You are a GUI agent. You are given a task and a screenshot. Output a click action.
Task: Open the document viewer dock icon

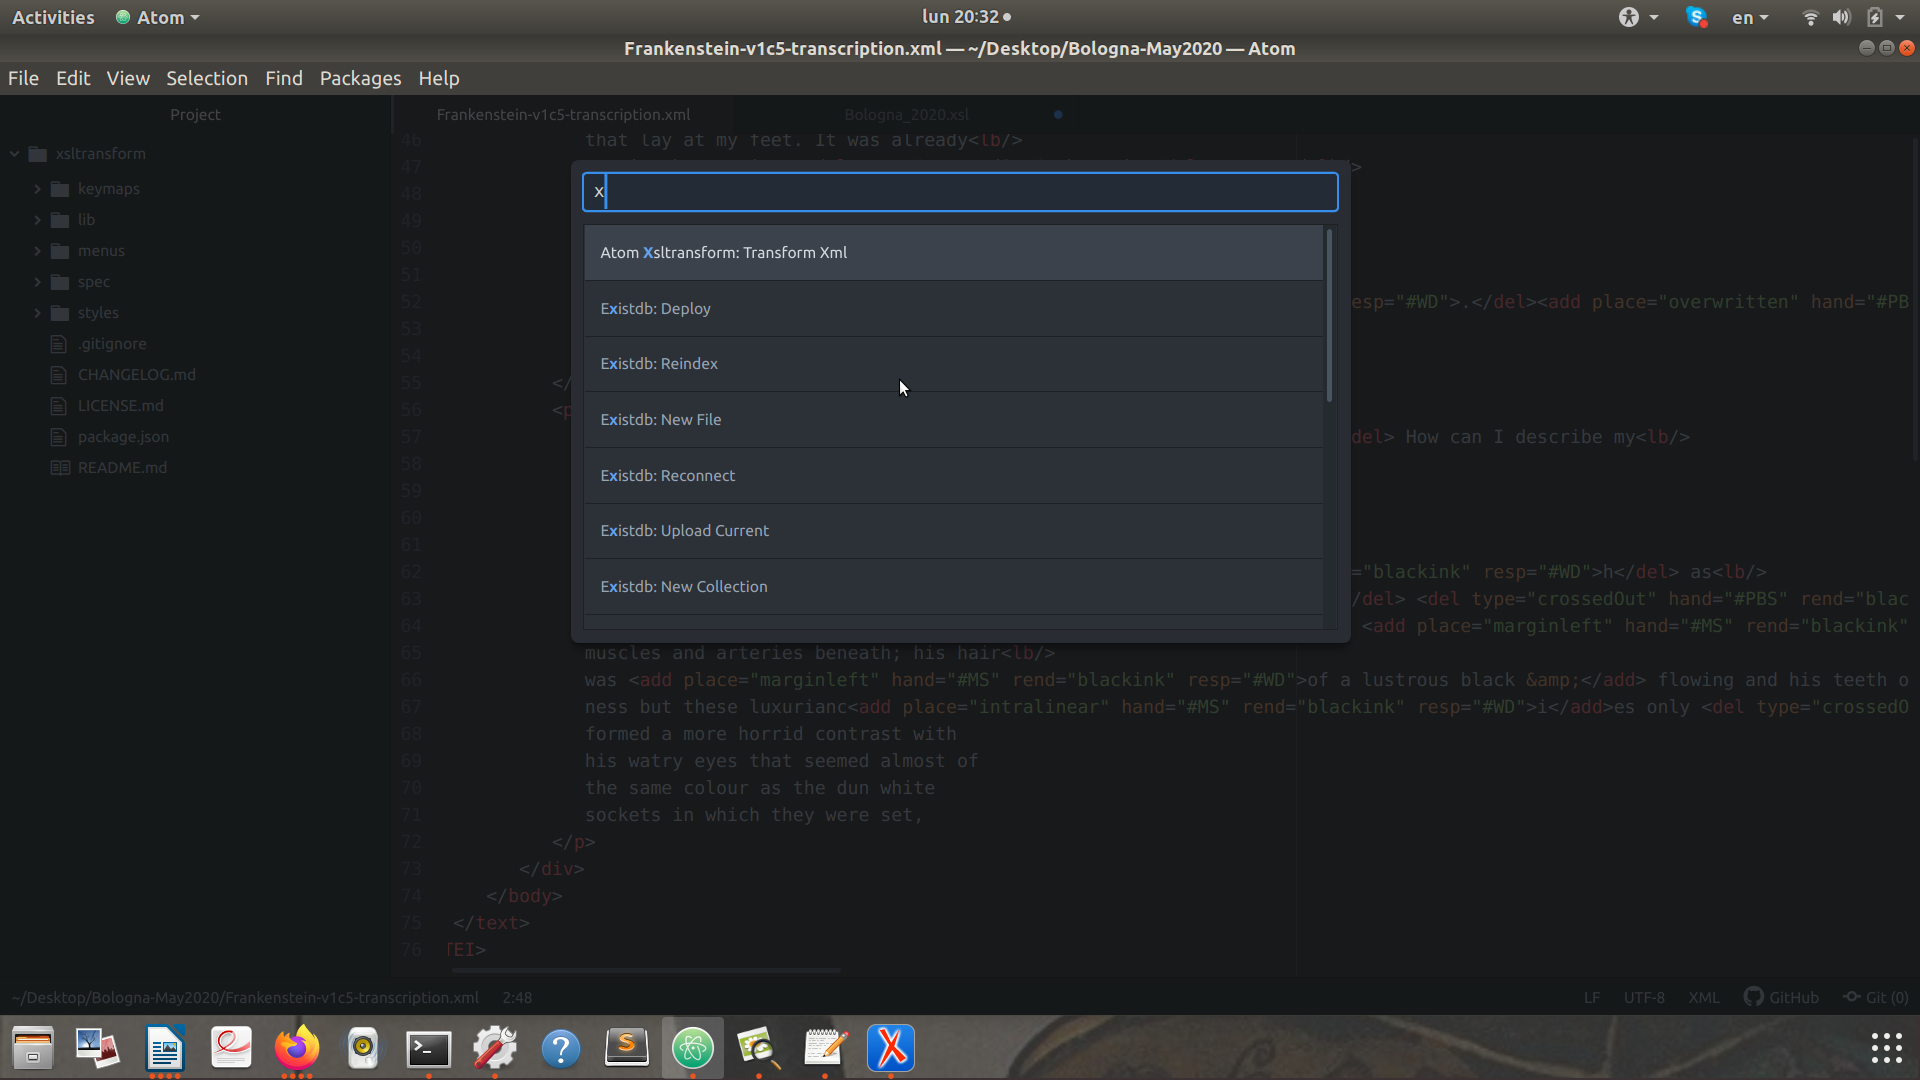tap(231, 1047)
